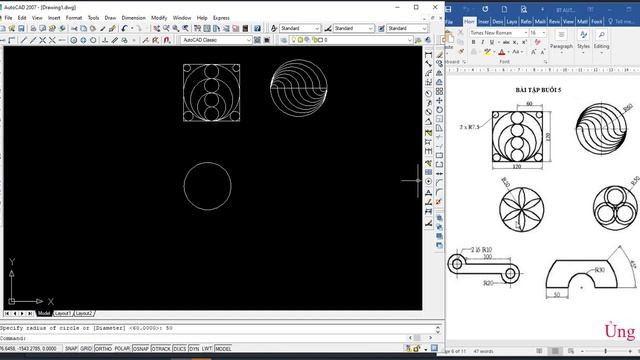Screen dimensions: 640x360
Task: Open the layer list dropdown
Action: tap(409, 40)
